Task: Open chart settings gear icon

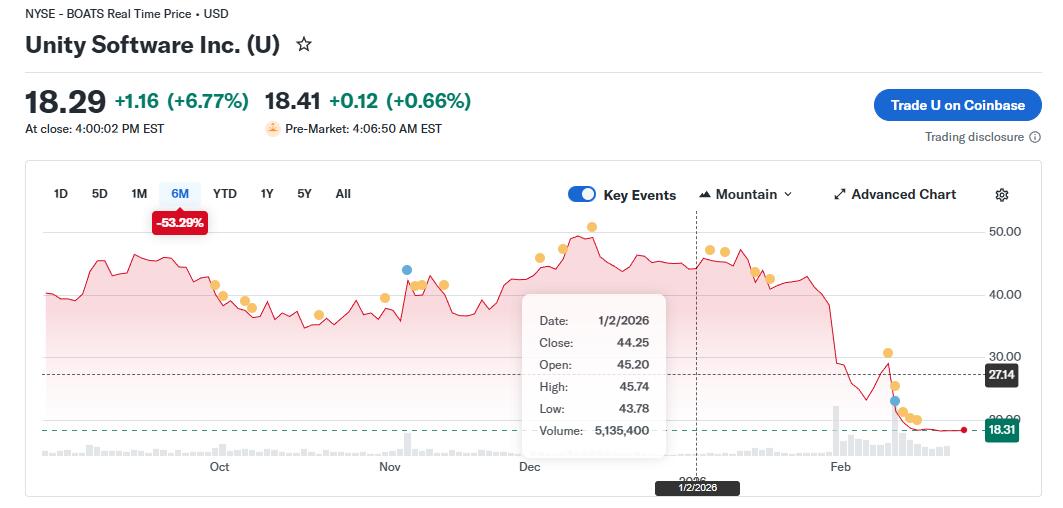Action: (1002, 195)
